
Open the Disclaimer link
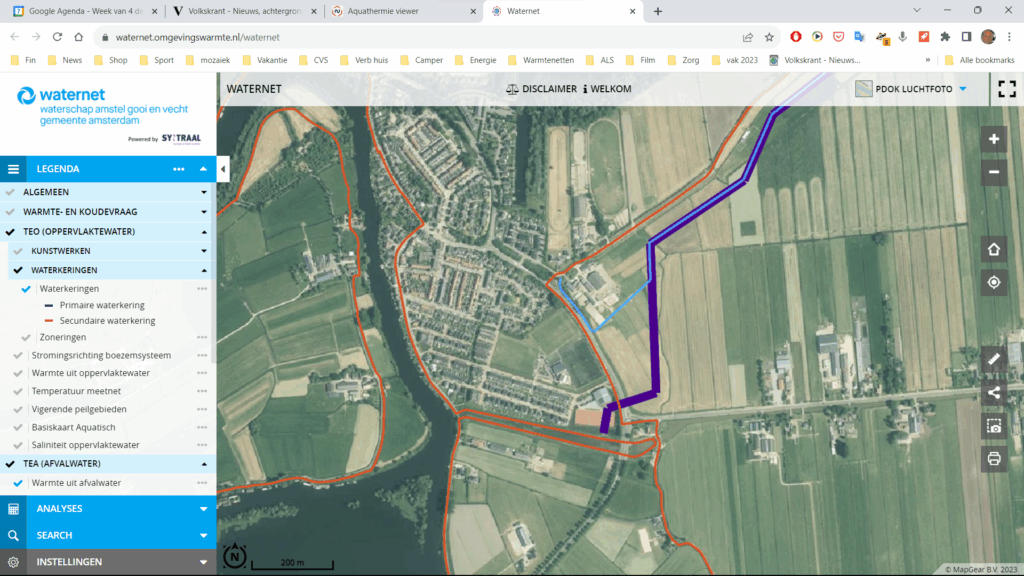(x=541, y=89)
